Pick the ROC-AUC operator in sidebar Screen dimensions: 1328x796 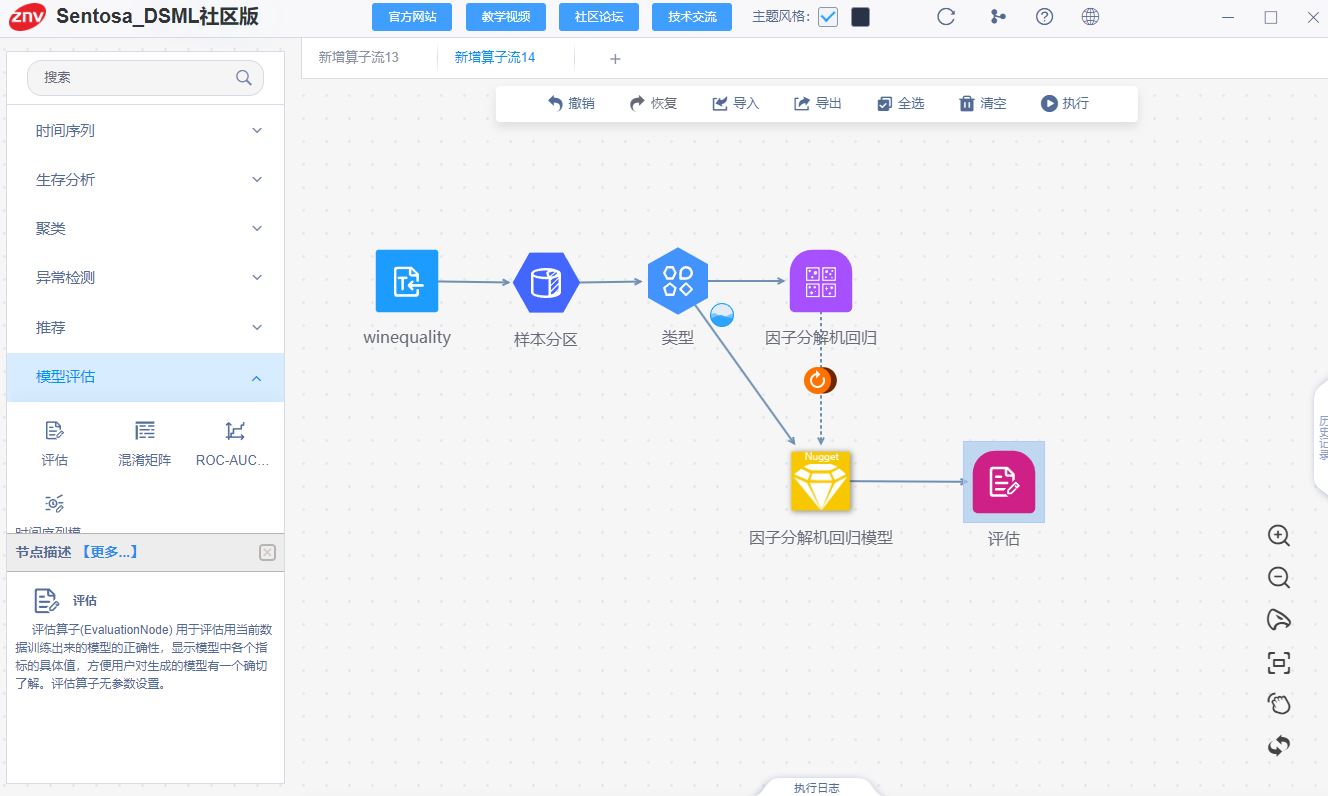[233, 444]
